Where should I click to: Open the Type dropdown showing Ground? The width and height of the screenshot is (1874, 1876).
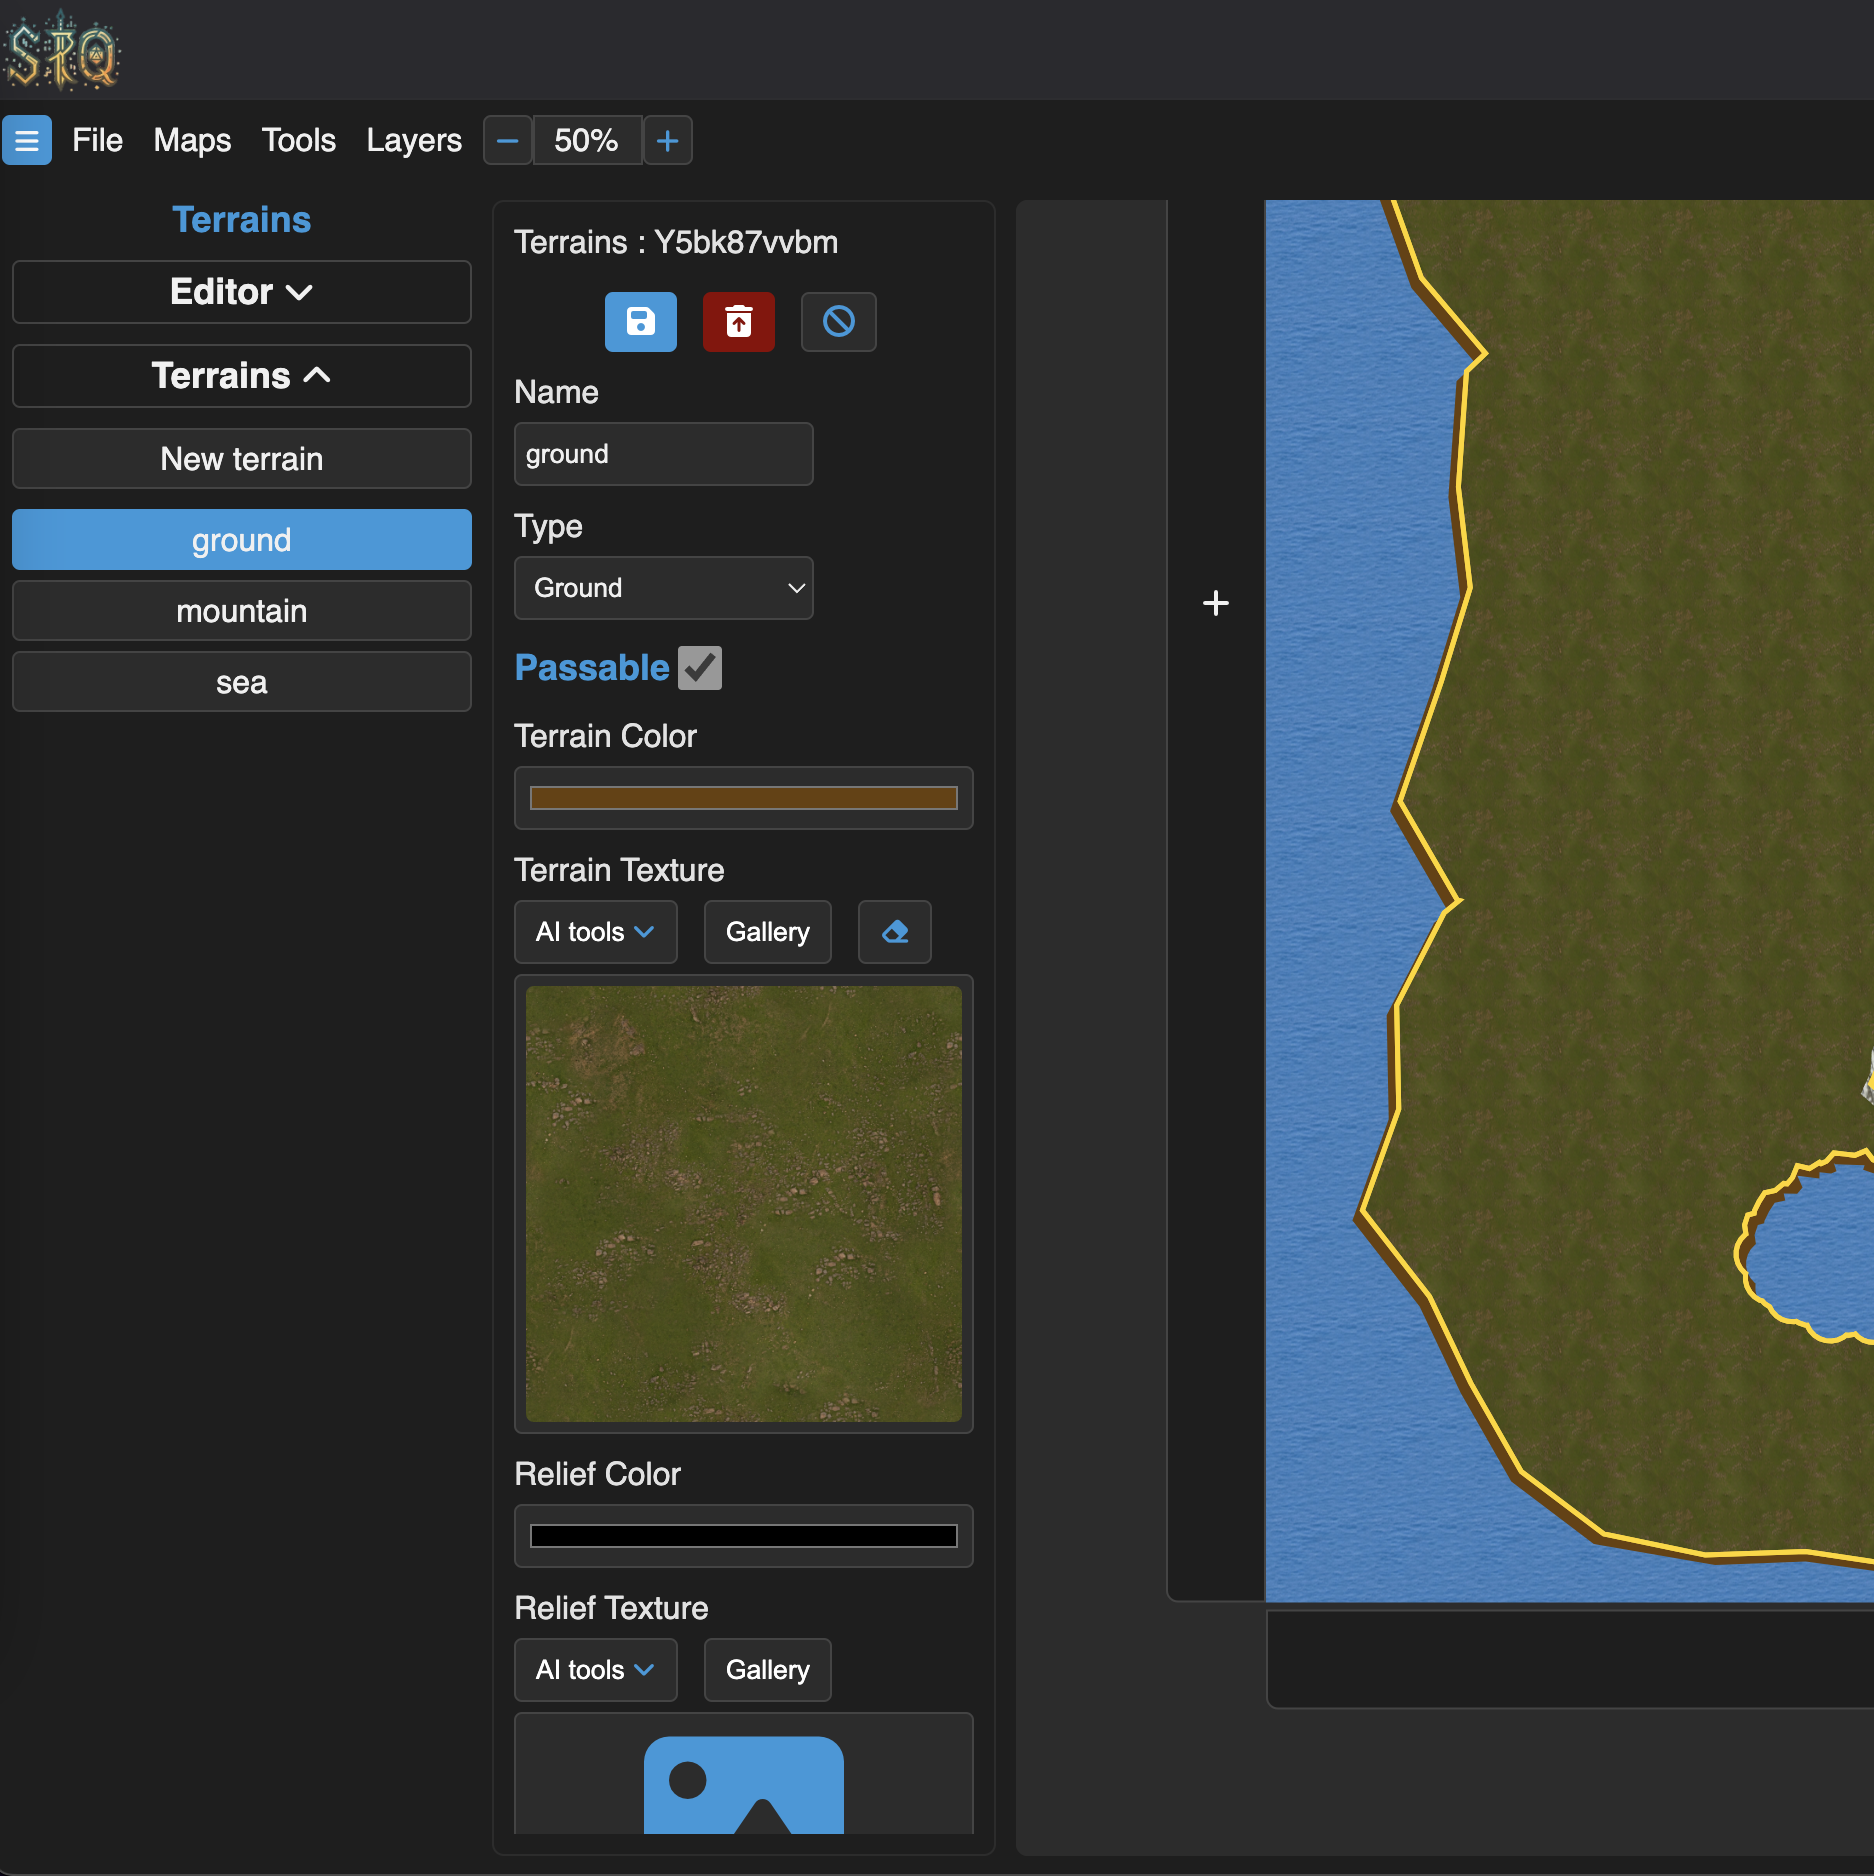[663, 588]
